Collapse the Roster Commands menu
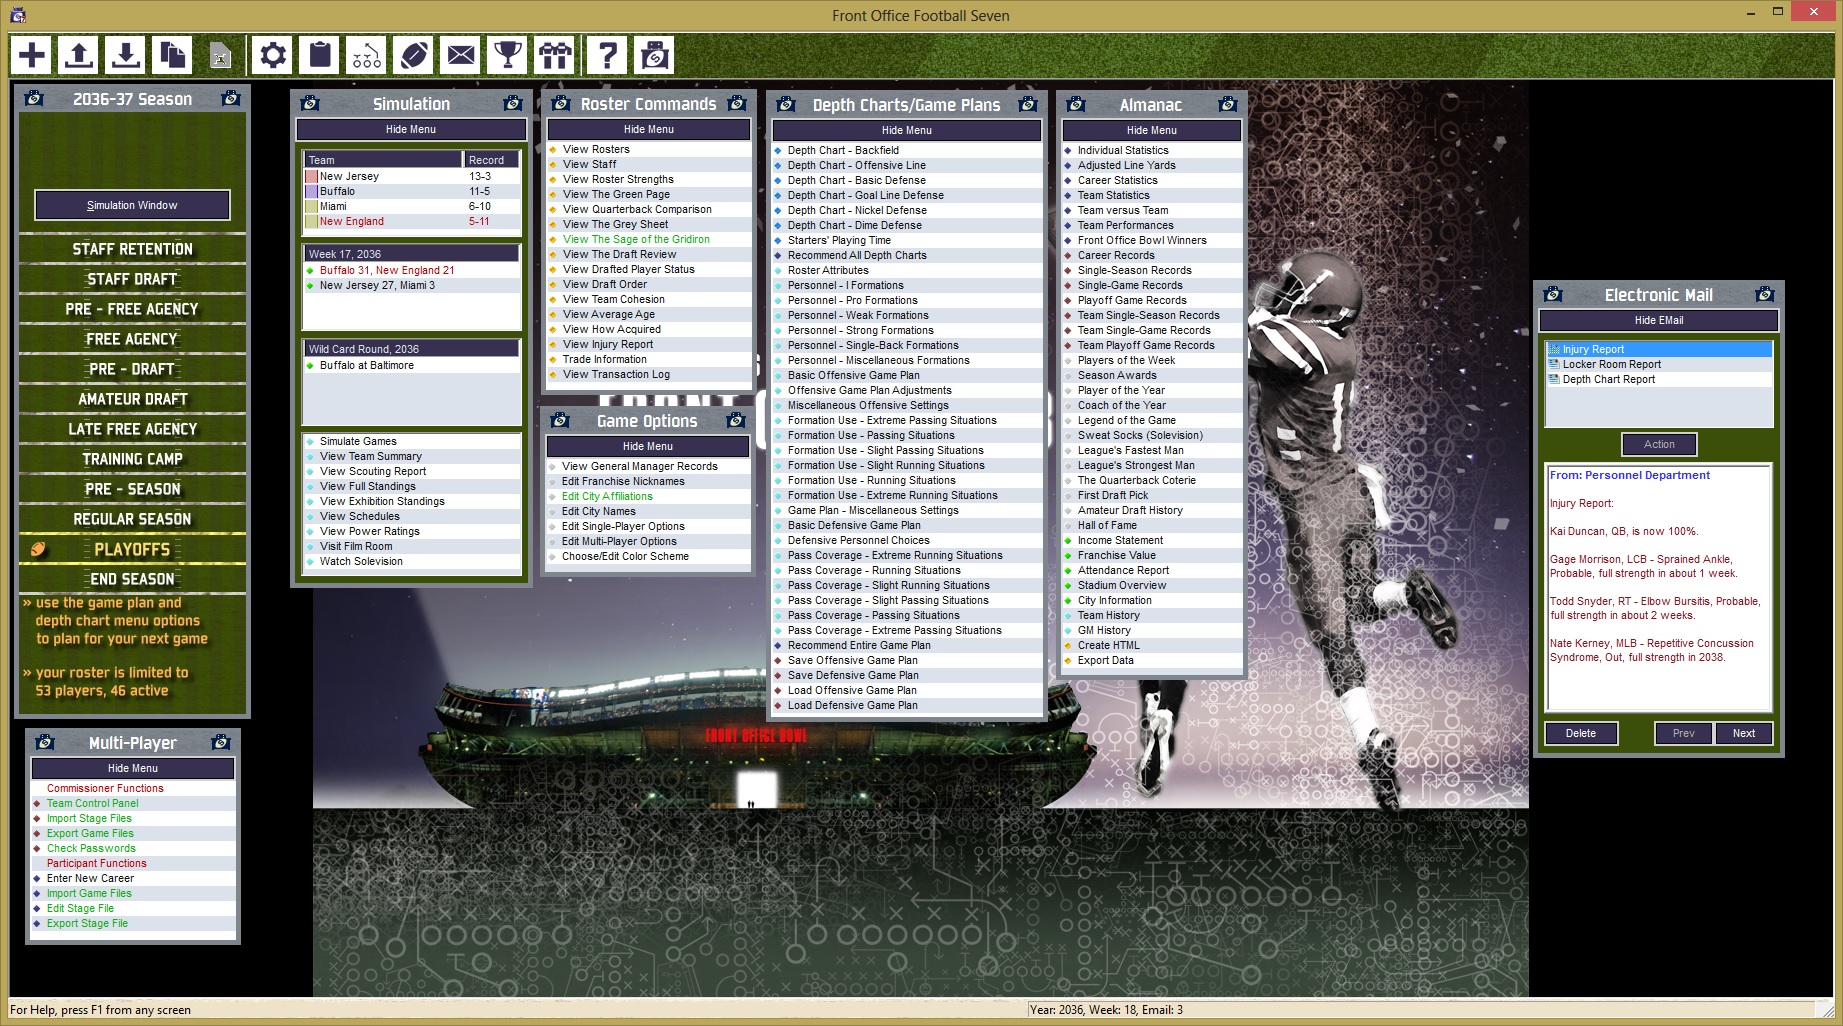Screen dimensions: 1843x1026 (x=647, y=129)
